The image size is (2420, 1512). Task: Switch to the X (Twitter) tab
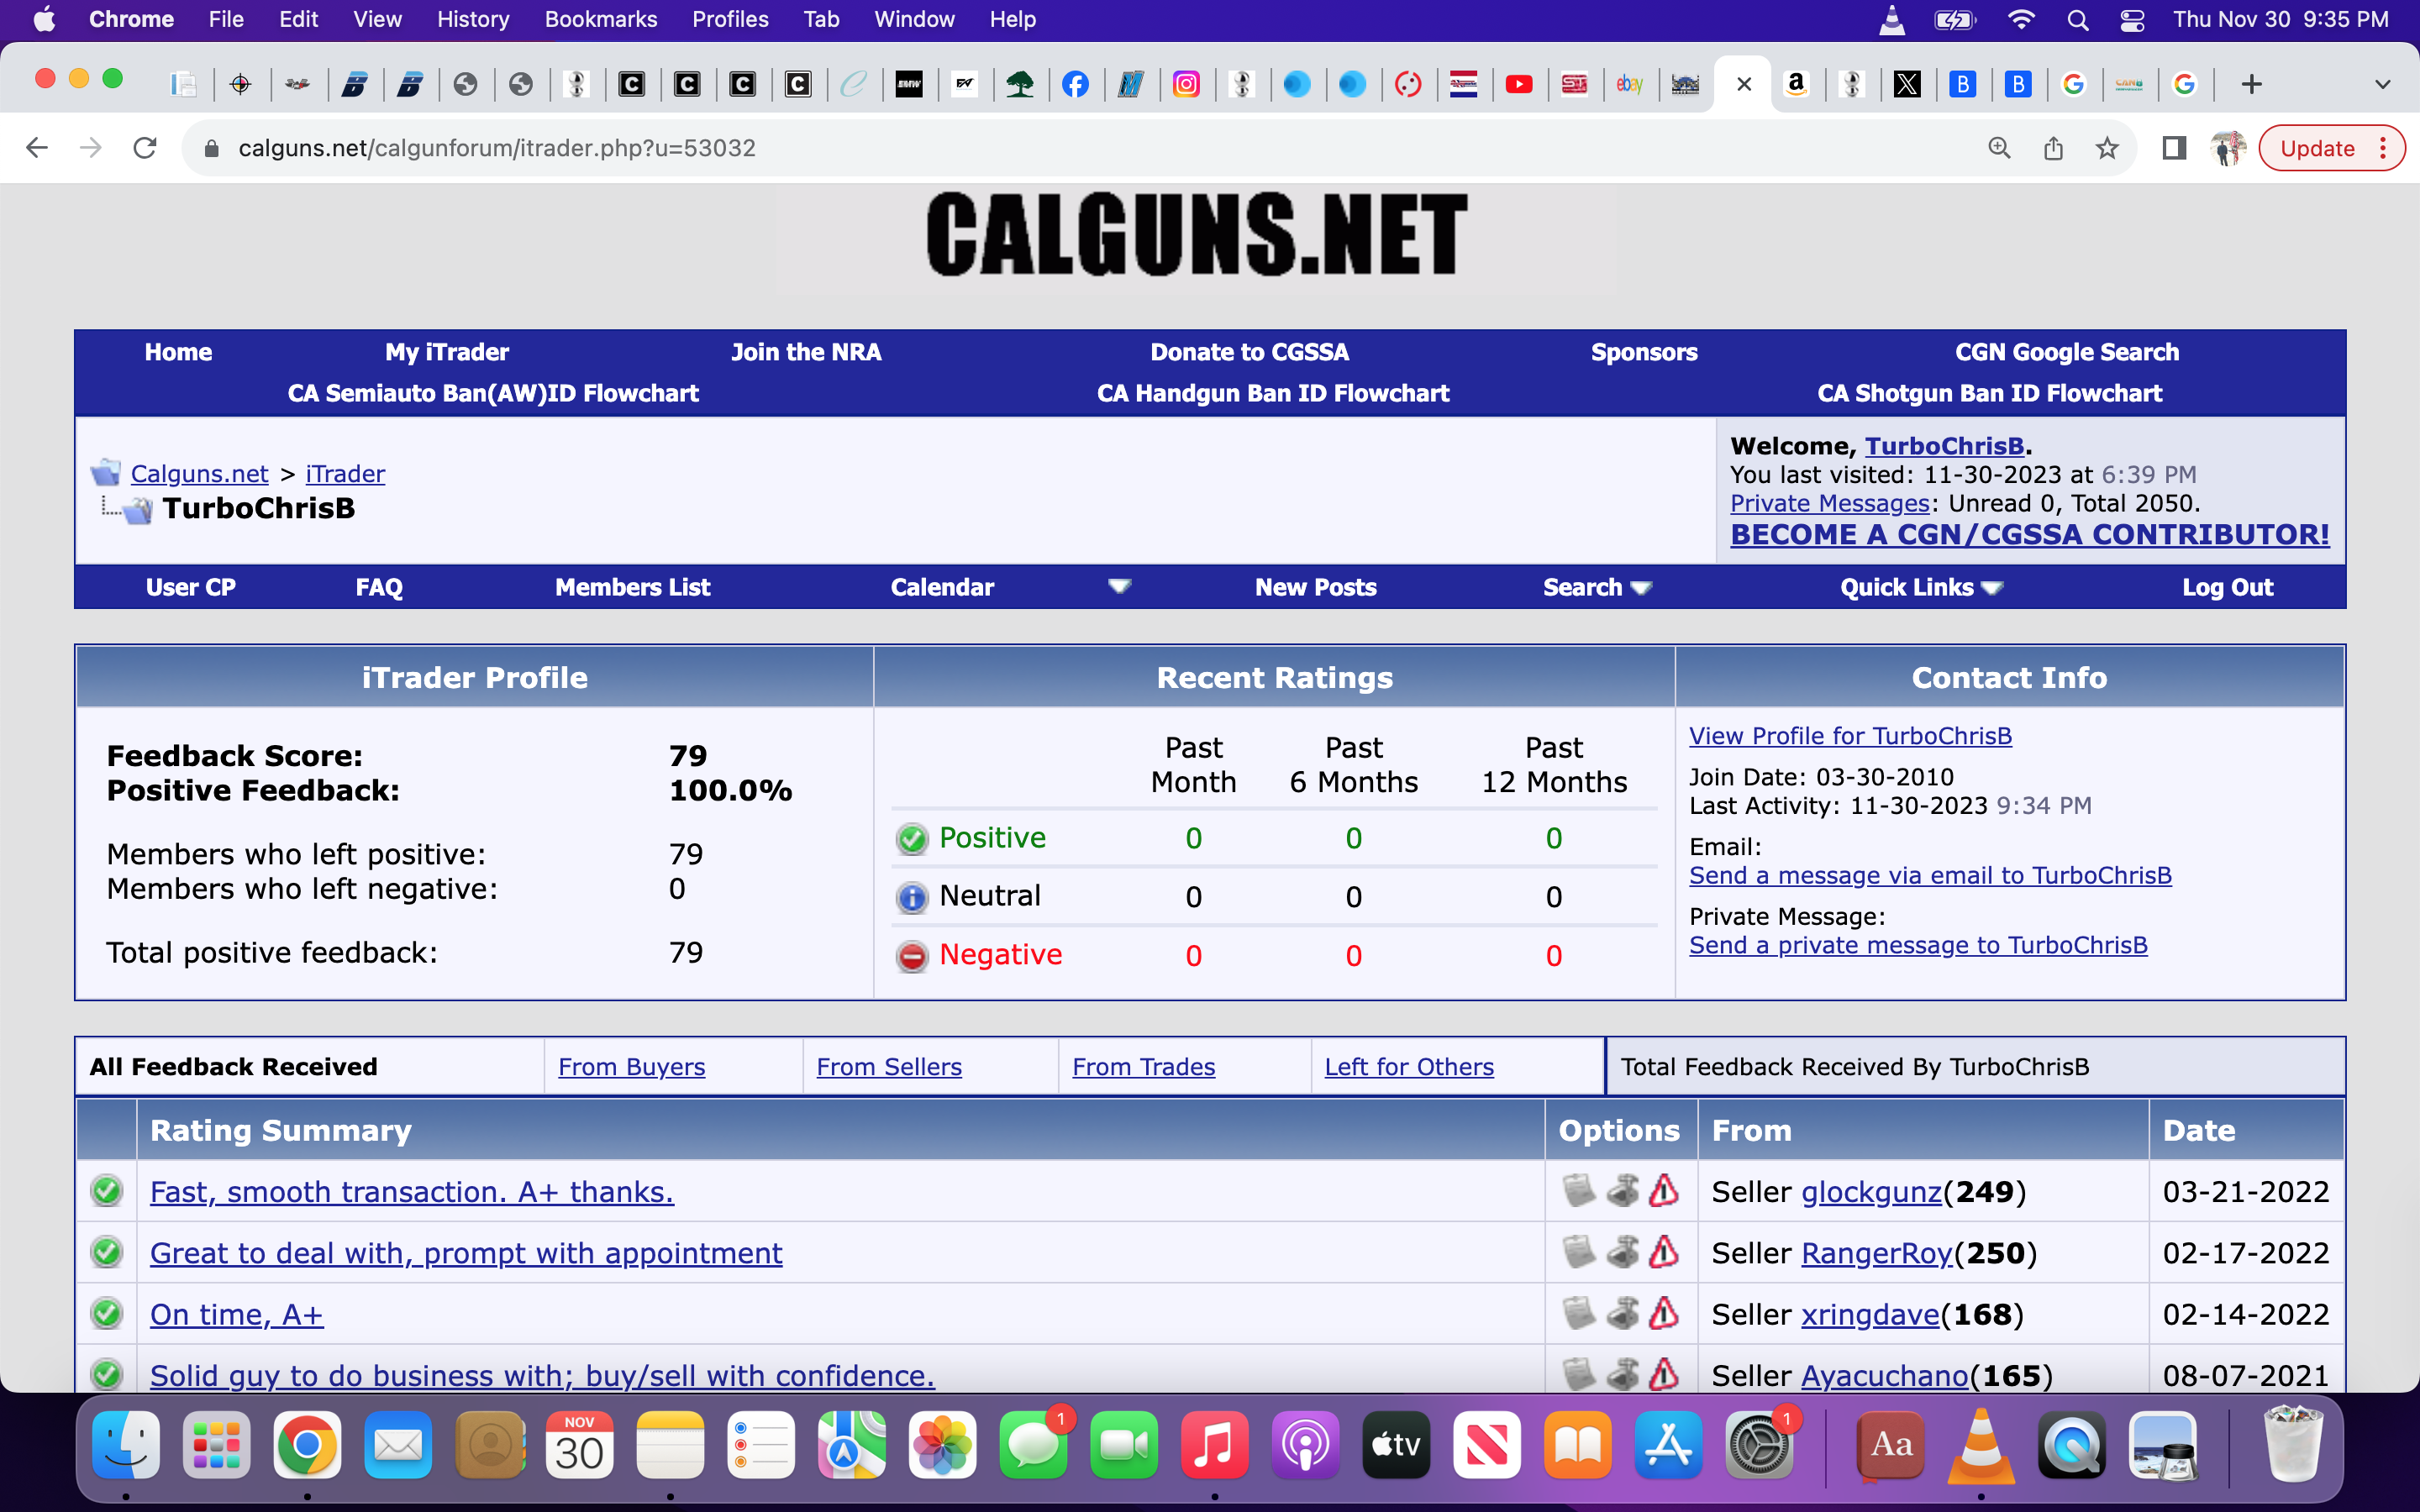click(1907, 84)
